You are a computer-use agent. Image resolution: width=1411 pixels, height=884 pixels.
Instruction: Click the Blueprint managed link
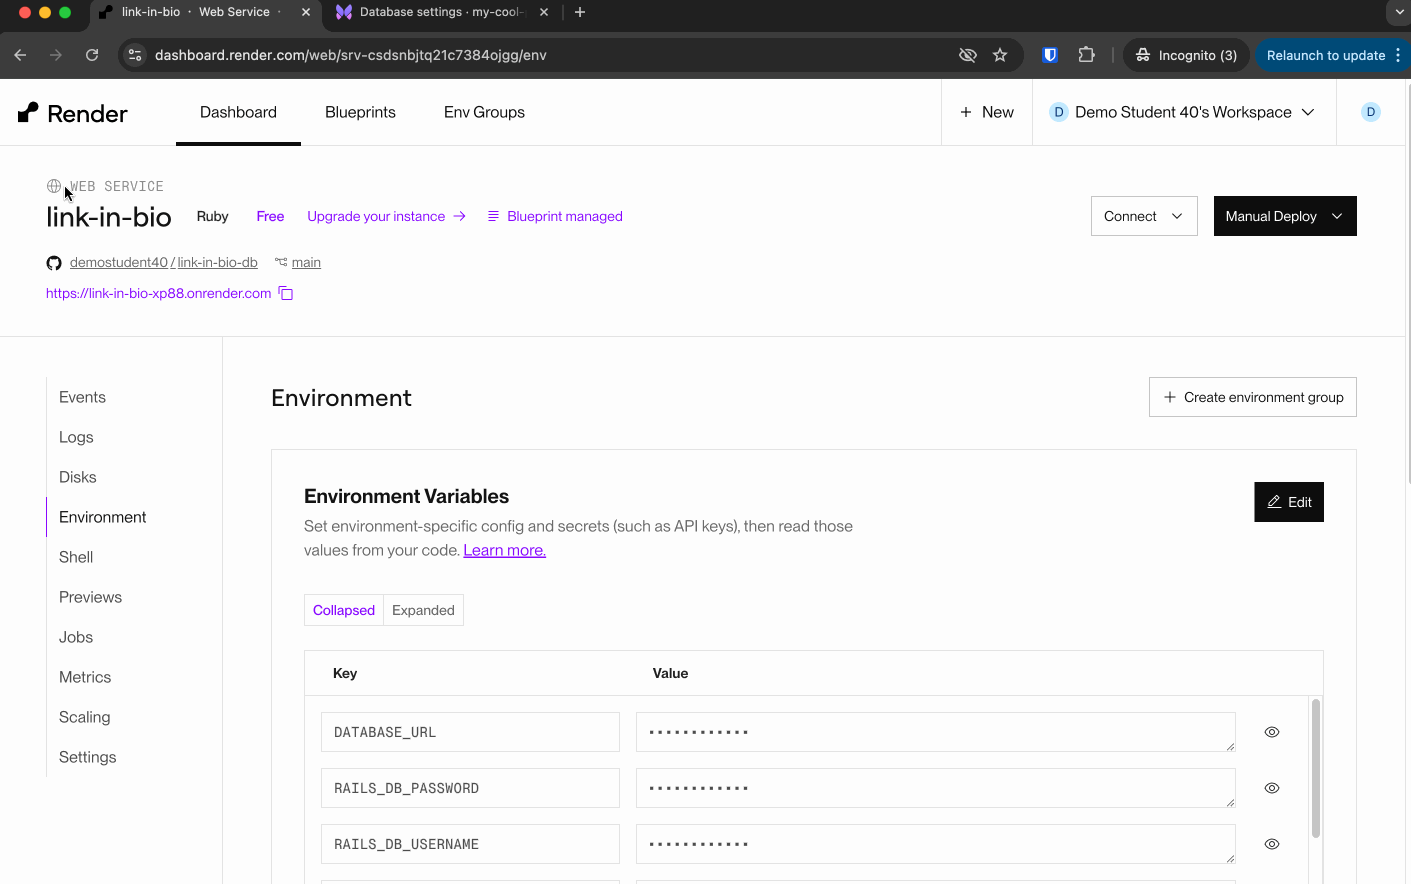pos(565,216)
